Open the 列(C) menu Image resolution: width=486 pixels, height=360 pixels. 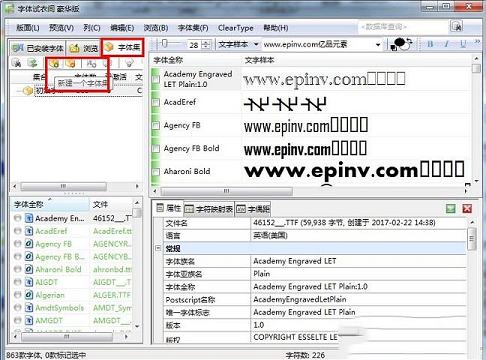click(x=92, y=28)
